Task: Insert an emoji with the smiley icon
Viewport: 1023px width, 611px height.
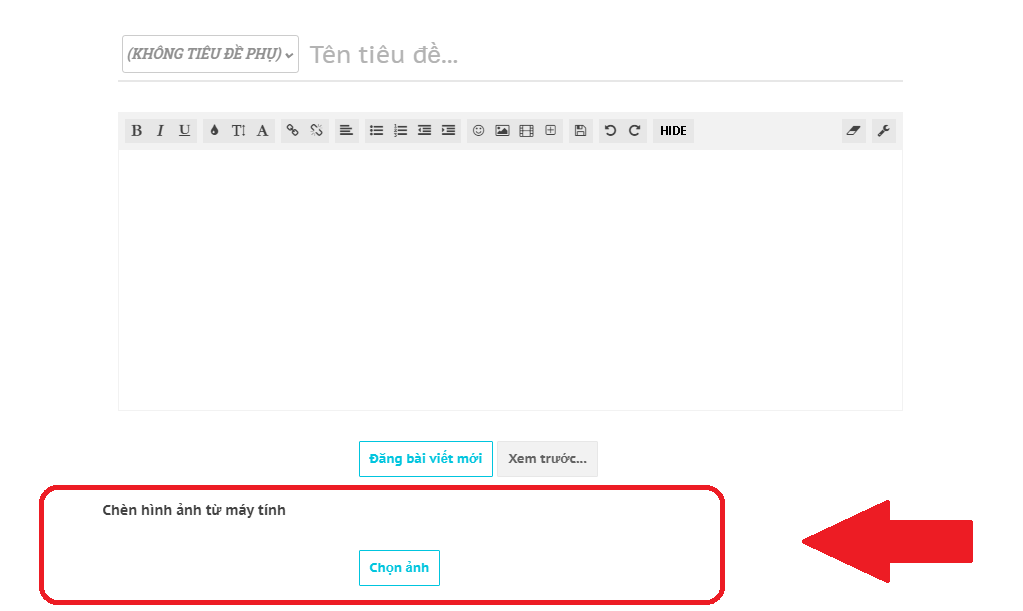Action: [480, 130]
